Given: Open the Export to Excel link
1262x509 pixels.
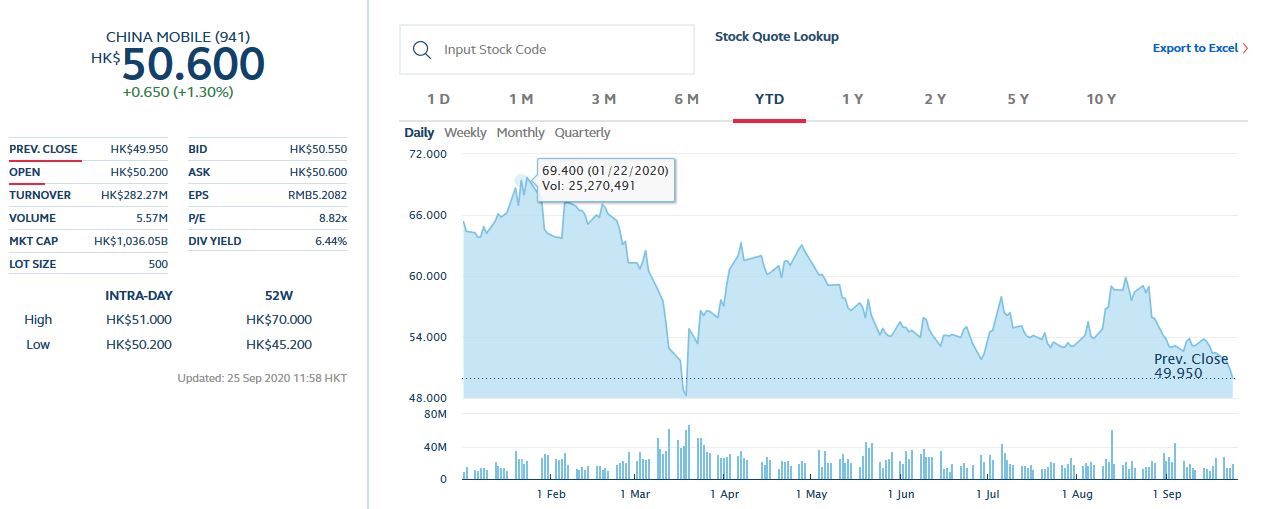Looking at the screenshot, I should 1195,48.
